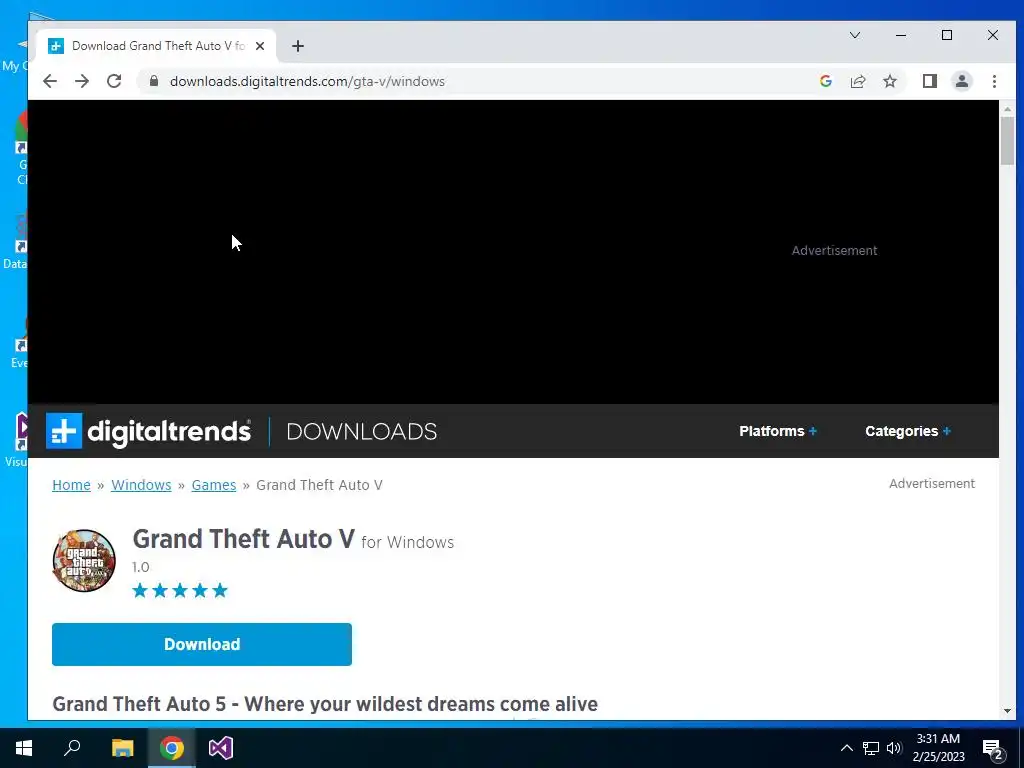Go forward one page in Chrome

point(82,81)
